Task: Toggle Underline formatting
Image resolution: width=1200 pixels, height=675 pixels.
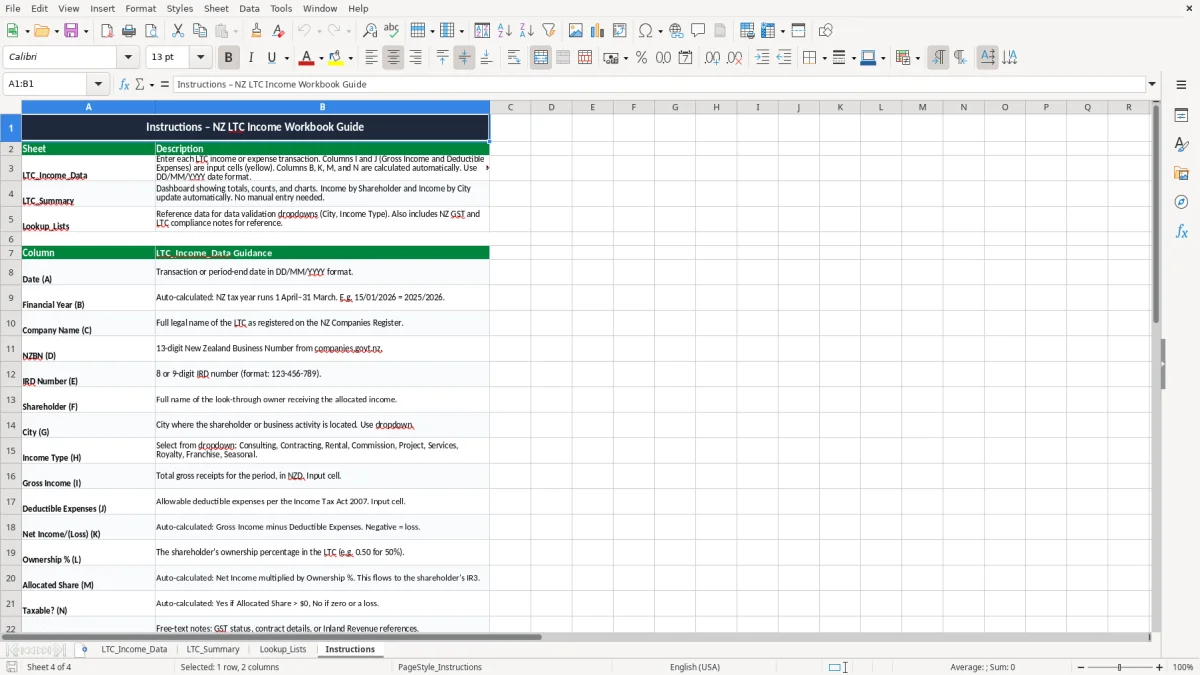Action: [271, 58]
